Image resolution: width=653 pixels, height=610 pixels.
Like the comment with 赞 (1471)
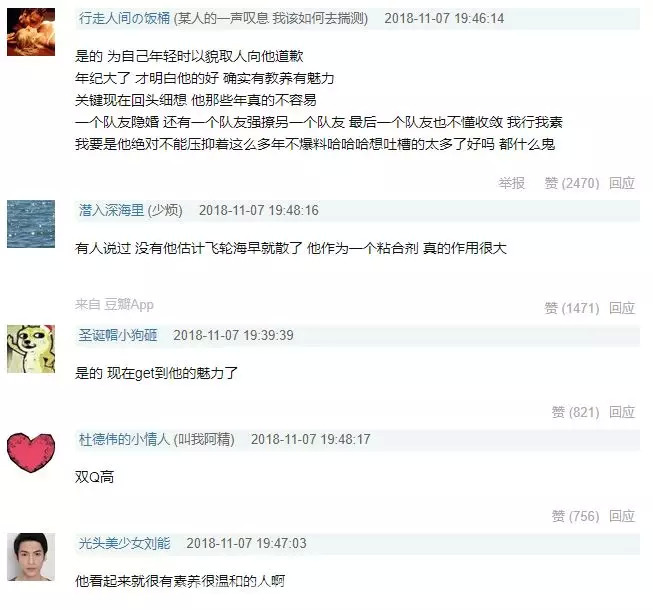(x=572, y=308)
